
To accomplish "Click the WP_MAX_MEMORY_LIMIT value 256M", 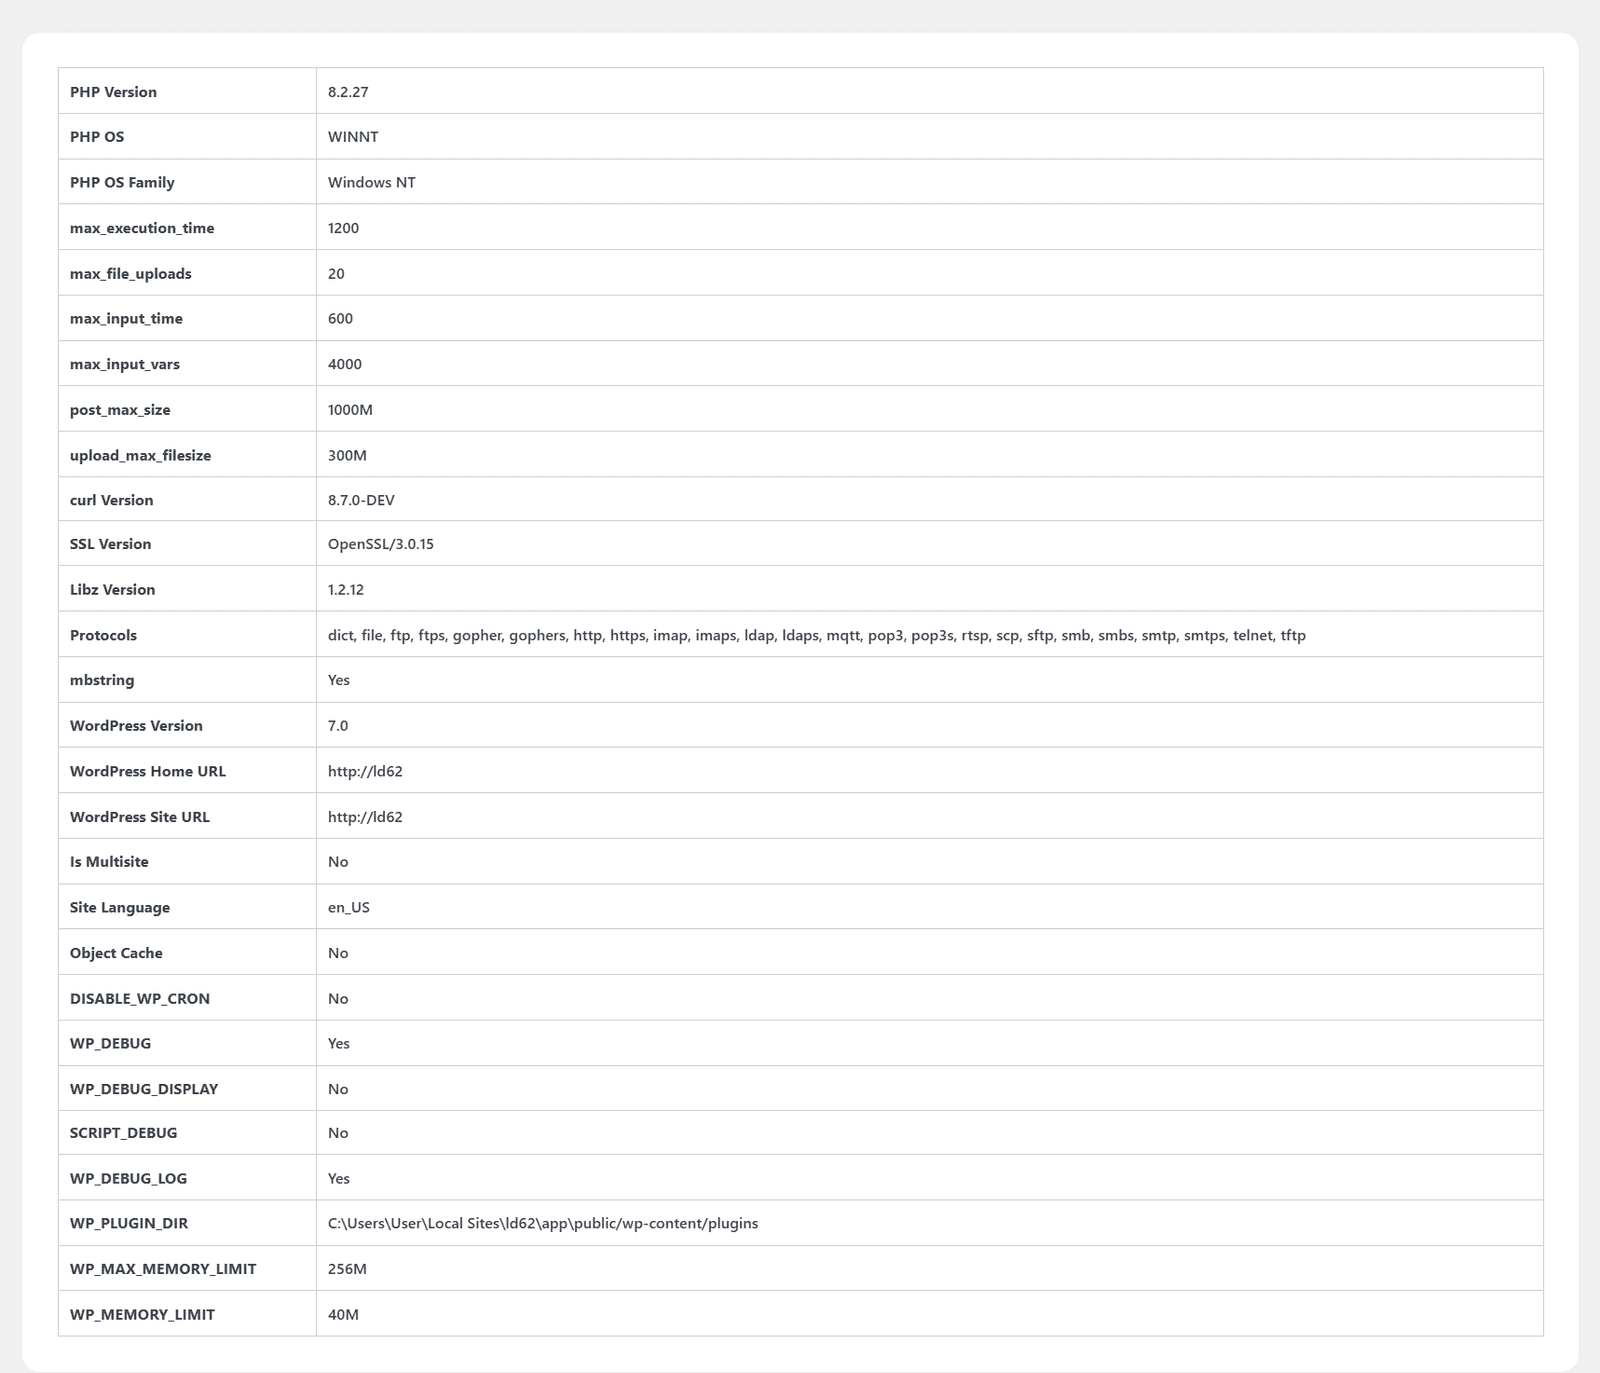I will [x=347, y=1269].
